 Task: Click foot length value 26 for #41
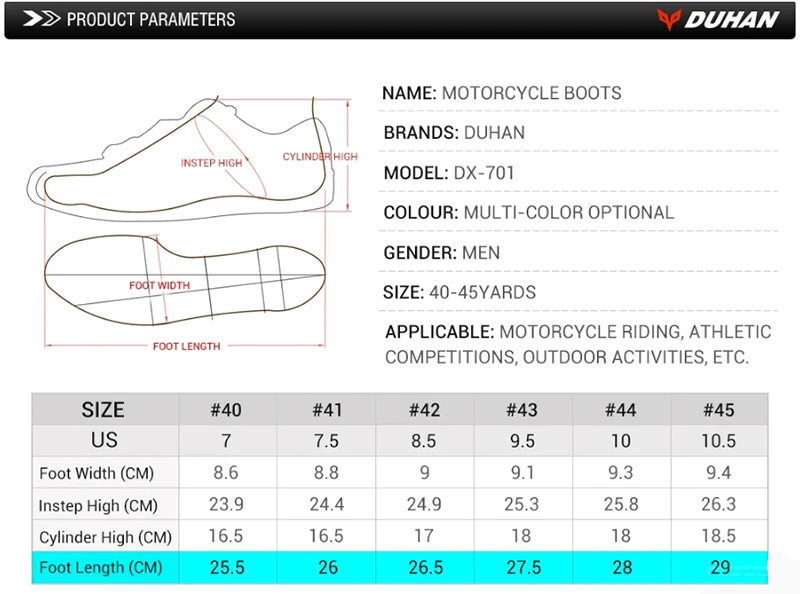pyautogui.click(x=328, y=567)
